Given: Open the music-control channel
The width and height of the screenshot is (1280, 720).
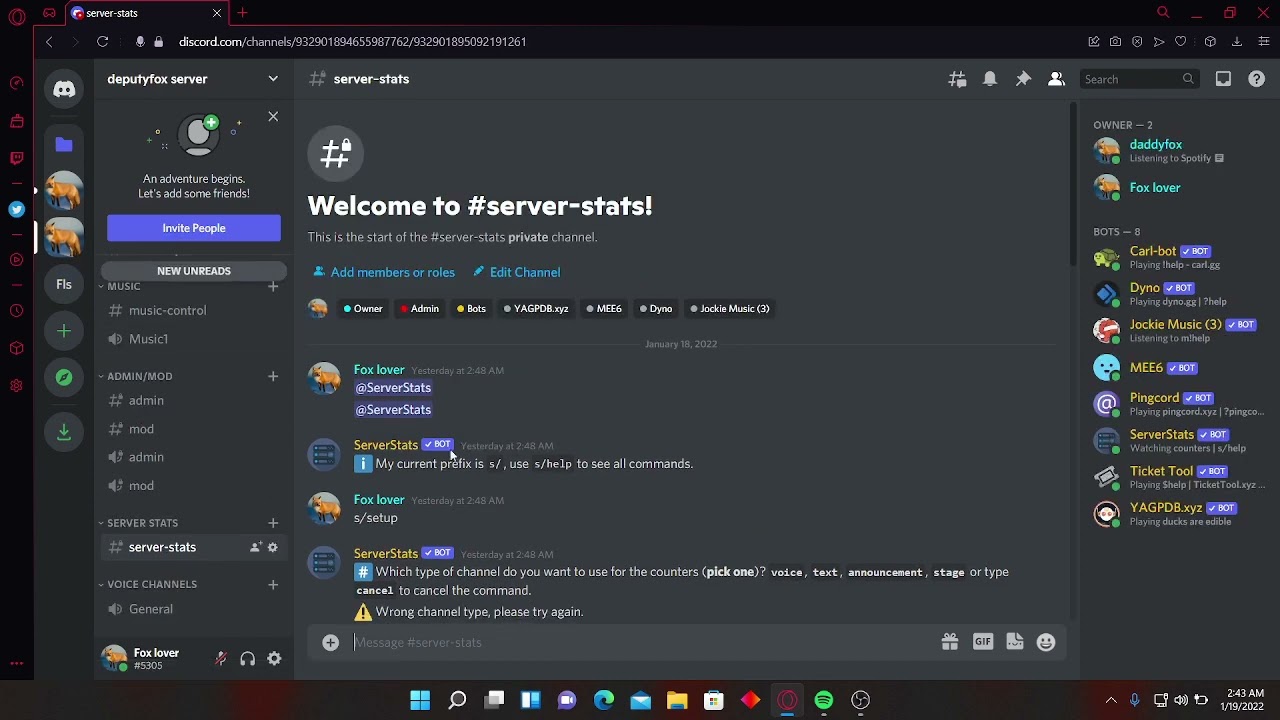Looking at the screenshot, I should (x=193, y=310).
